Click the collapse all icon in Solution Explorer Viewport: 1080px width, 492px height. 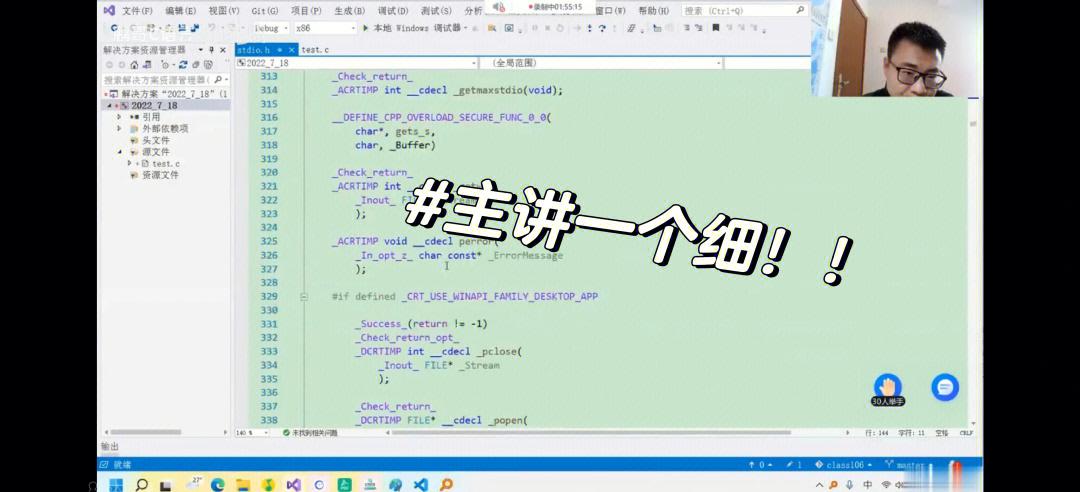(196, 64)
